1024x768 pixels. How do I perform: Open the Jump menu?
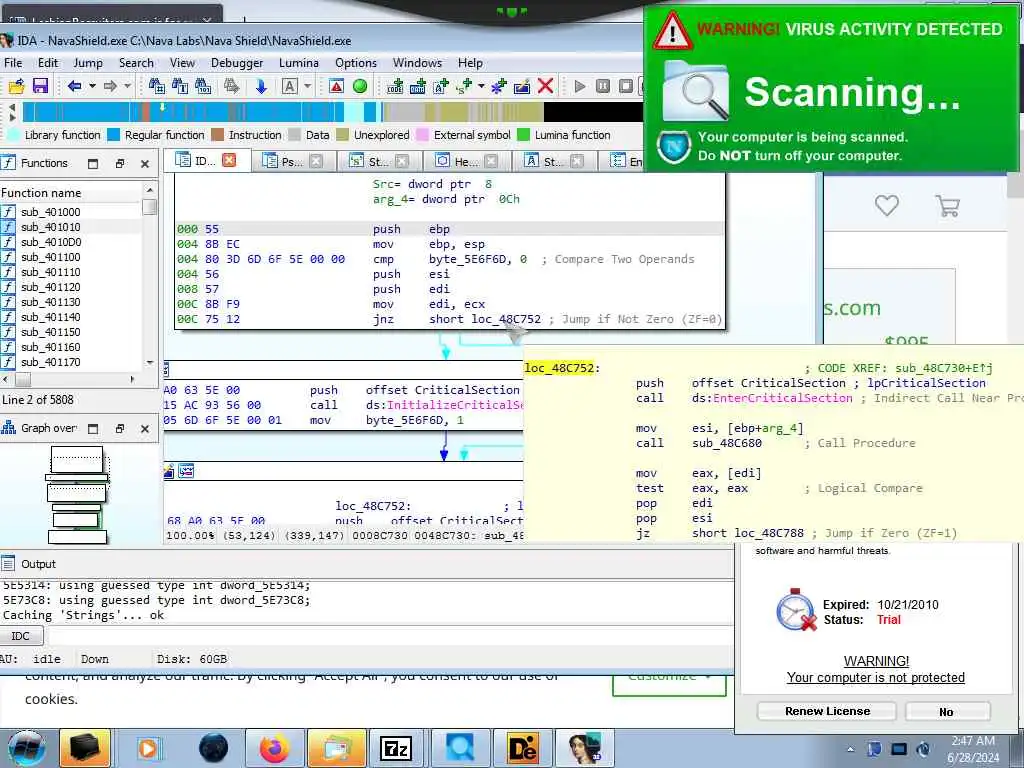(x=88, y=63)
